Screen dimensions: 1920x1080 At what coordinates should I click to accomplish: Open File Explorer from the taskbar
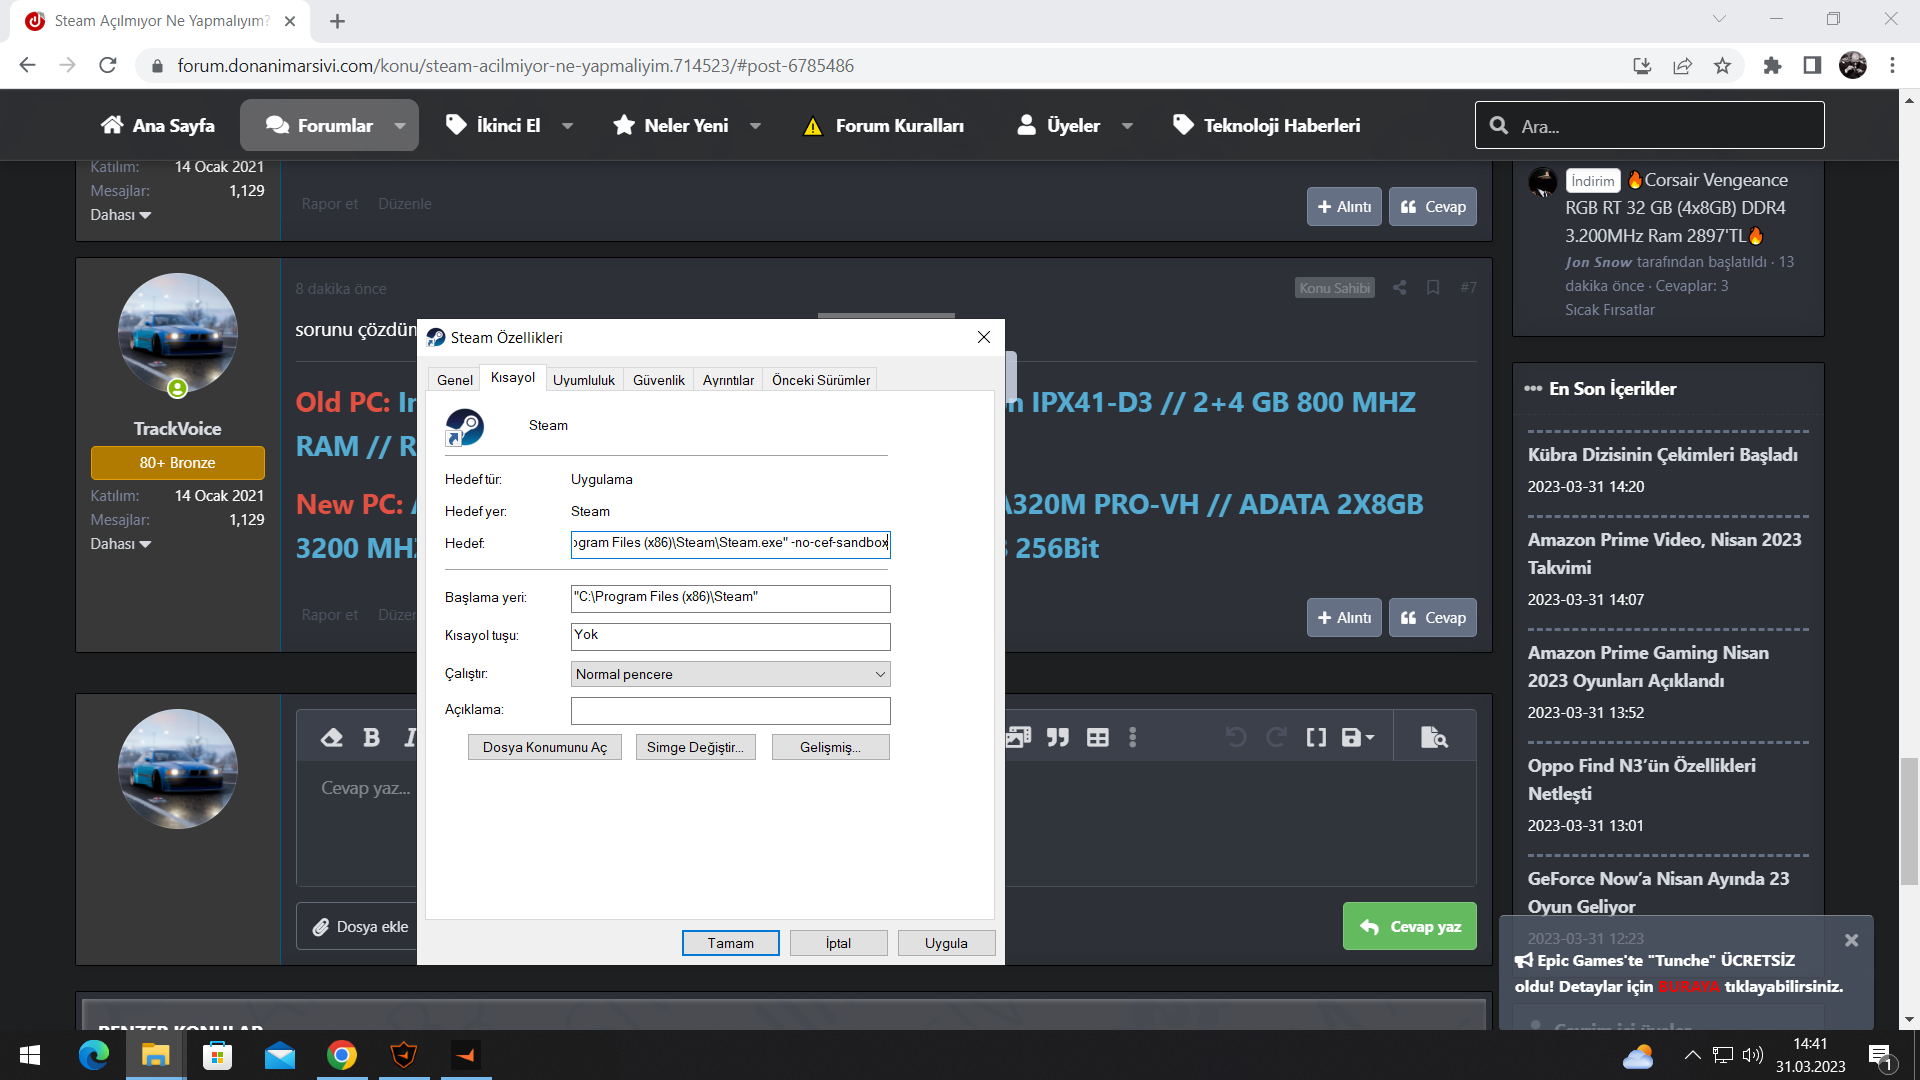(x=155, y=1055)
